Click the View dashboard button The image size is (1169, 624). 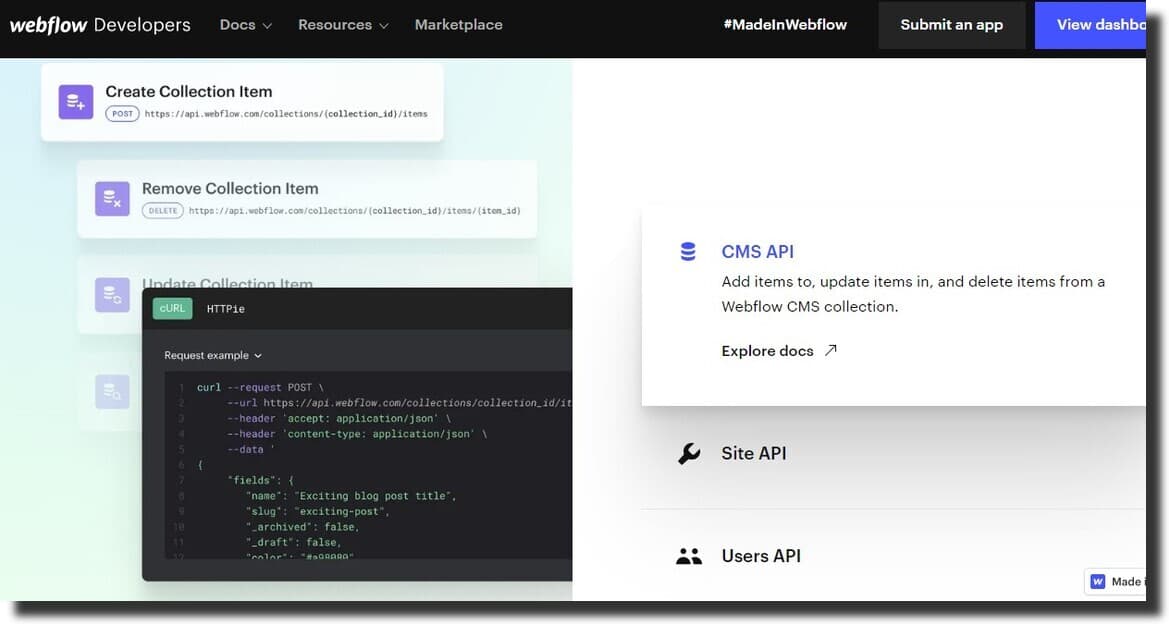[x=1090, y=25]
